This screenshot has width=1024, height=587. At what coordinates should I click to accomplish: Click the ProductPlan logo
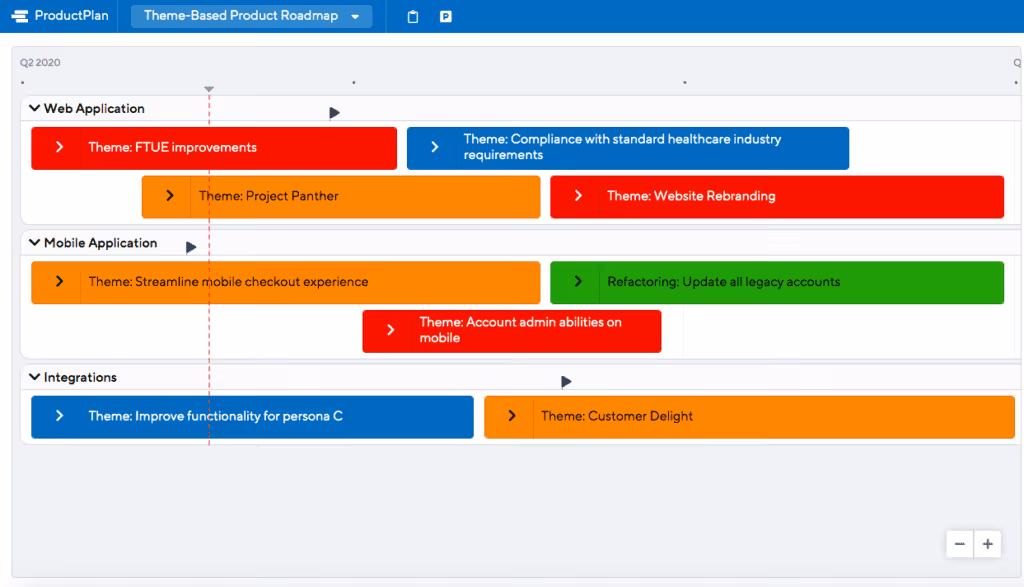pos(57,15)
